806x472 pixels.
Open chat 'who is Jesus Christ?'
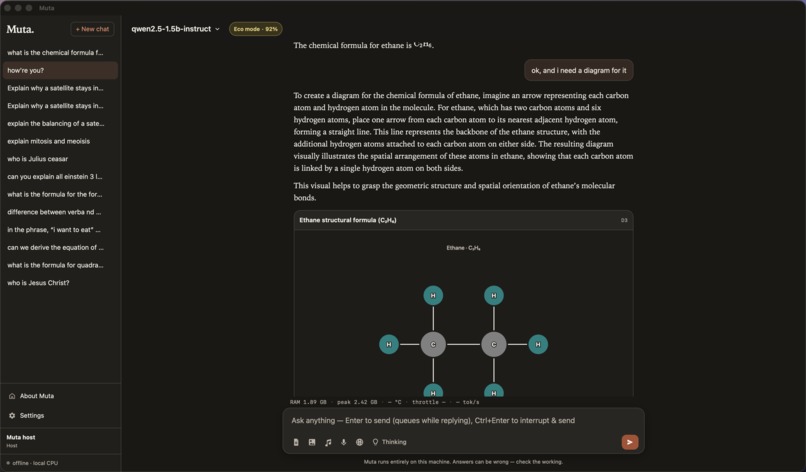60,283
